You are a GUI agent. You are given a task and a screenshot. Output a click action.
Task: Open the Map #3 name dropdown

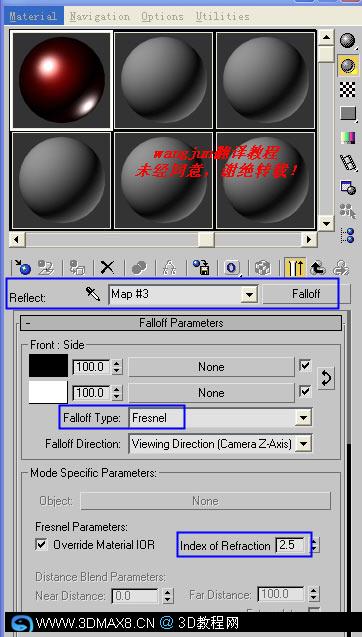[x=249, y=294]
